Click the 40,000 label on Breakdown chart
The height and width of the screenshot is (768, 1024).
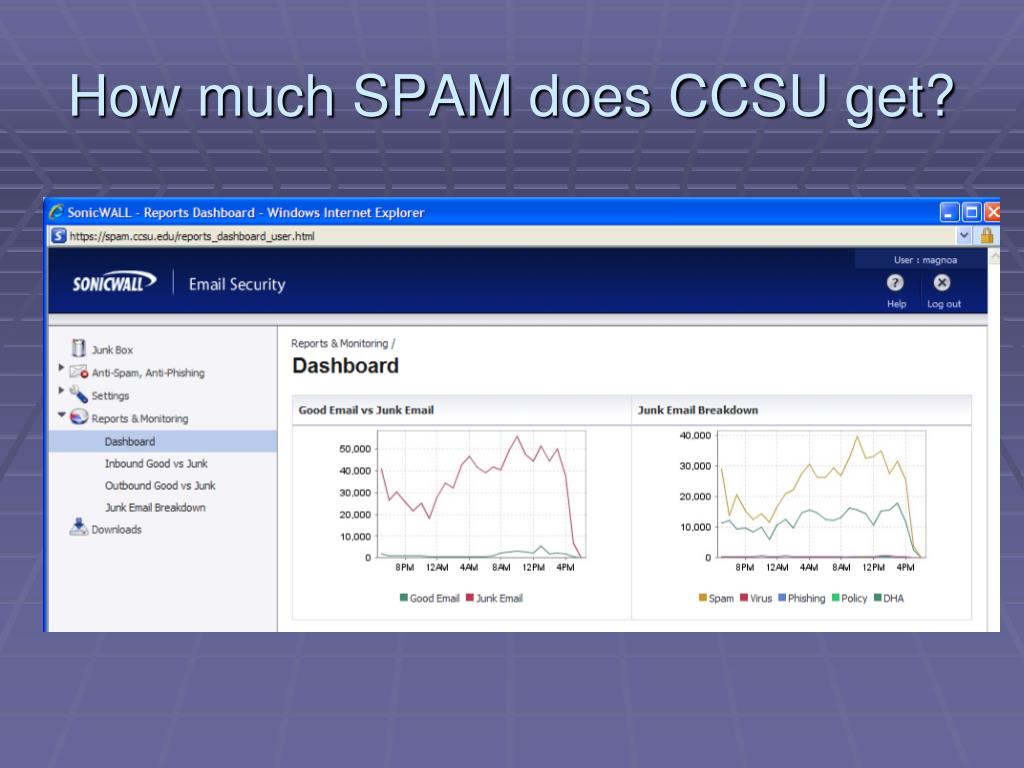pos(695,436)
